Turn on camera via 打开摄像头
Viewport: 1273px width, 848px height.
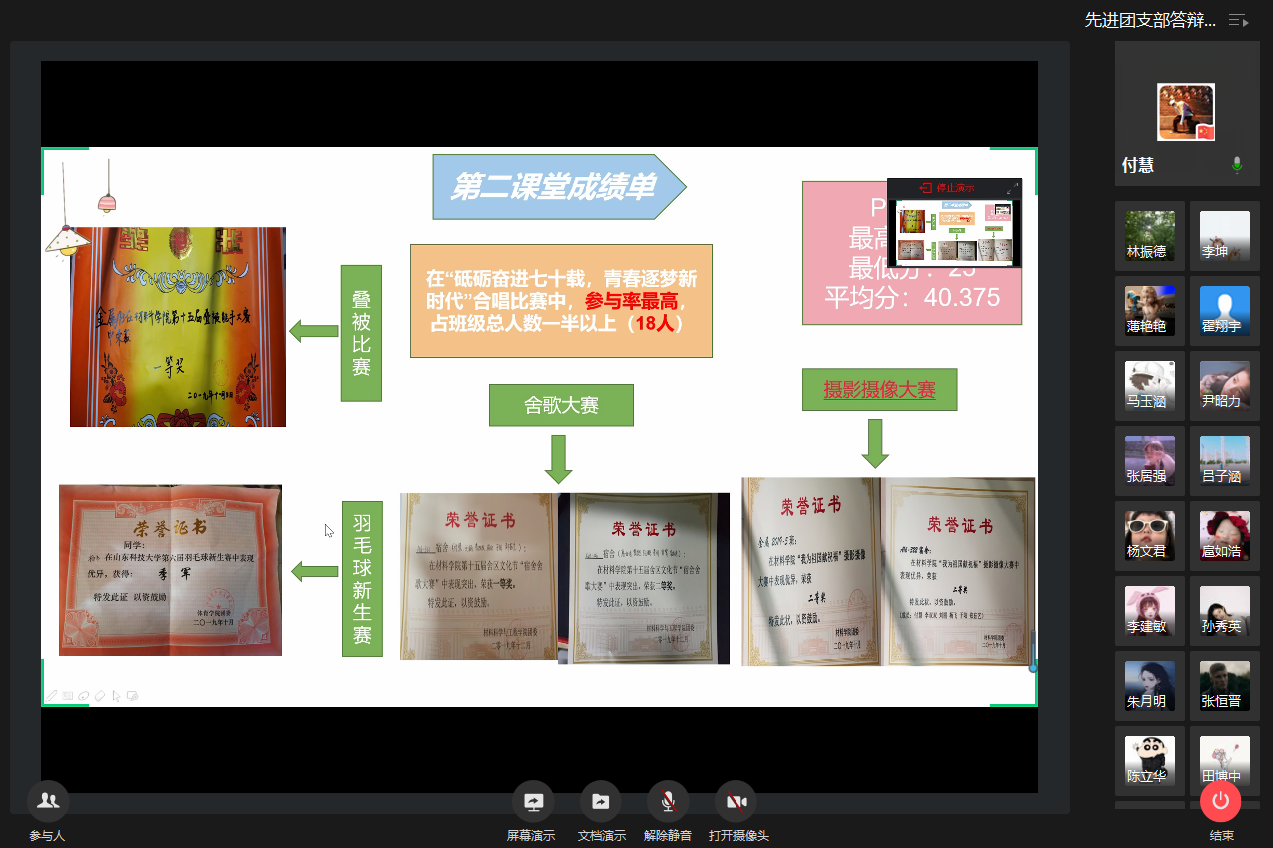coord(736,801)
